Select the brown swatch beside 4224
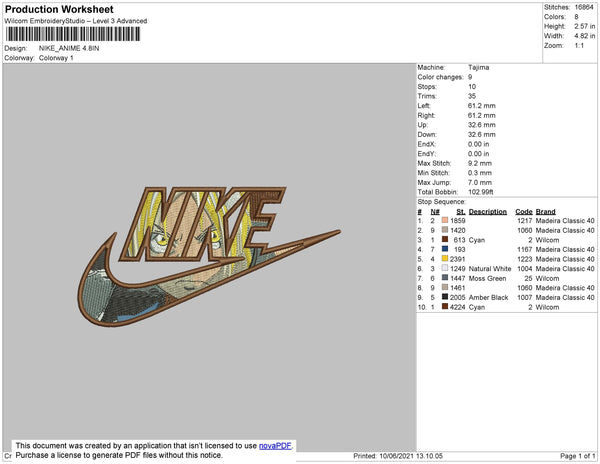 (x=445, y=306)
